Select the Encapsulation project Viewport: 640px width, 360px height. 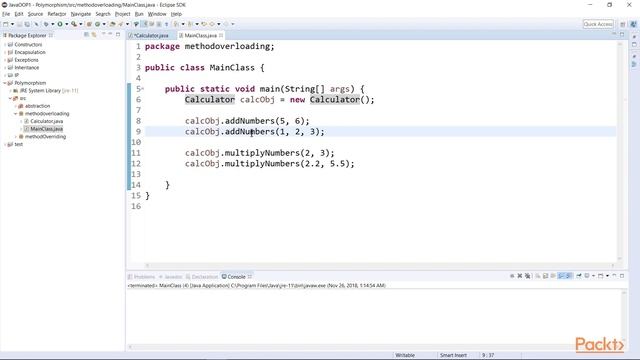(x=30, y=52)
